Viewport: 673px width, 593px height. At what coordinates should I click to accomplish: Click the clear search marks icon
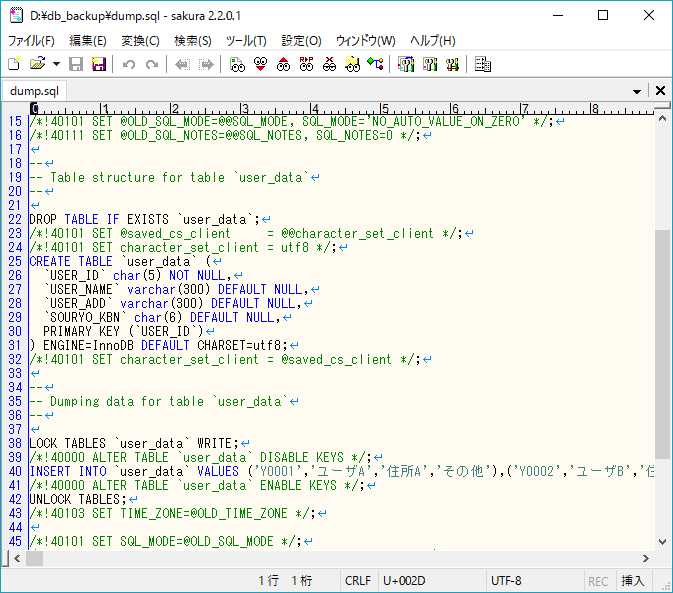330,64
